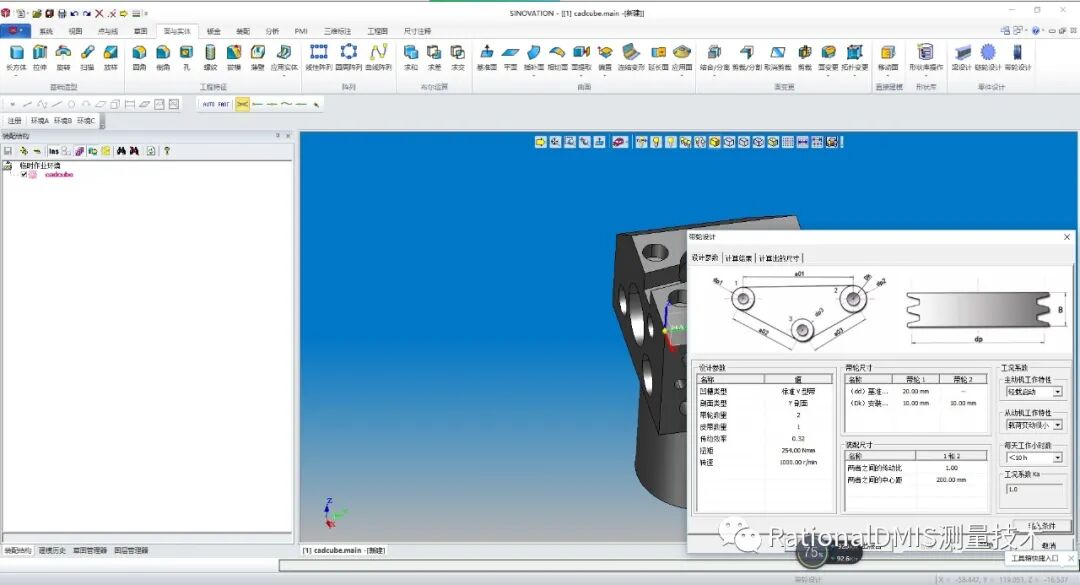
Task: Expand the 面变更 dropdown arrow
Action: point(828,75)
